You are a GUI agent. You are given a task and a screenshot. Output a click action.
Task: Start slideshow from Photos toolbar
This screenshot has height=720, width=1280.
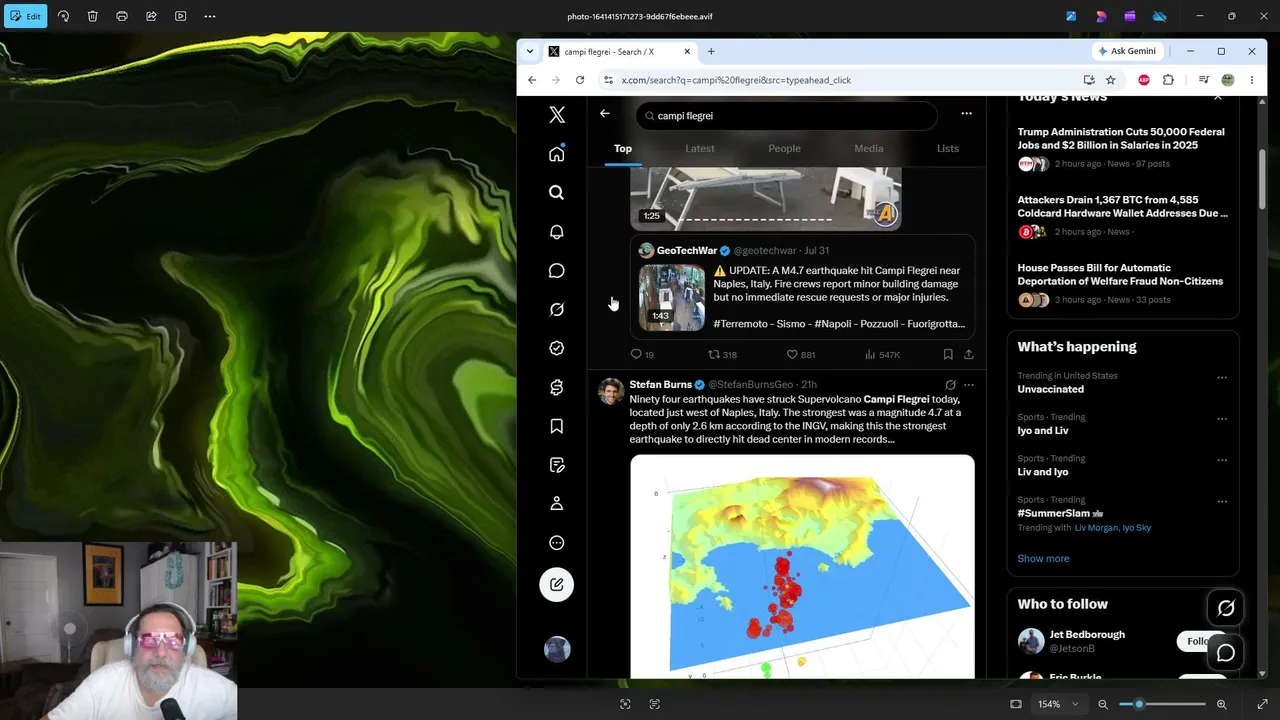click(x=180, y=16)
